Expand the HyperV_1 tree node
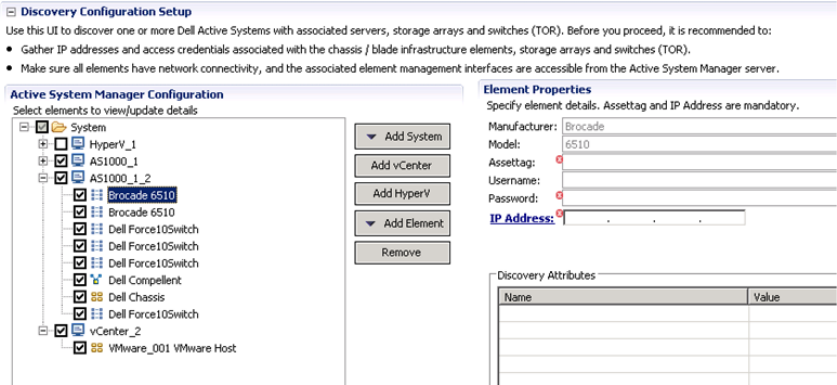 (x=43, y=145)
